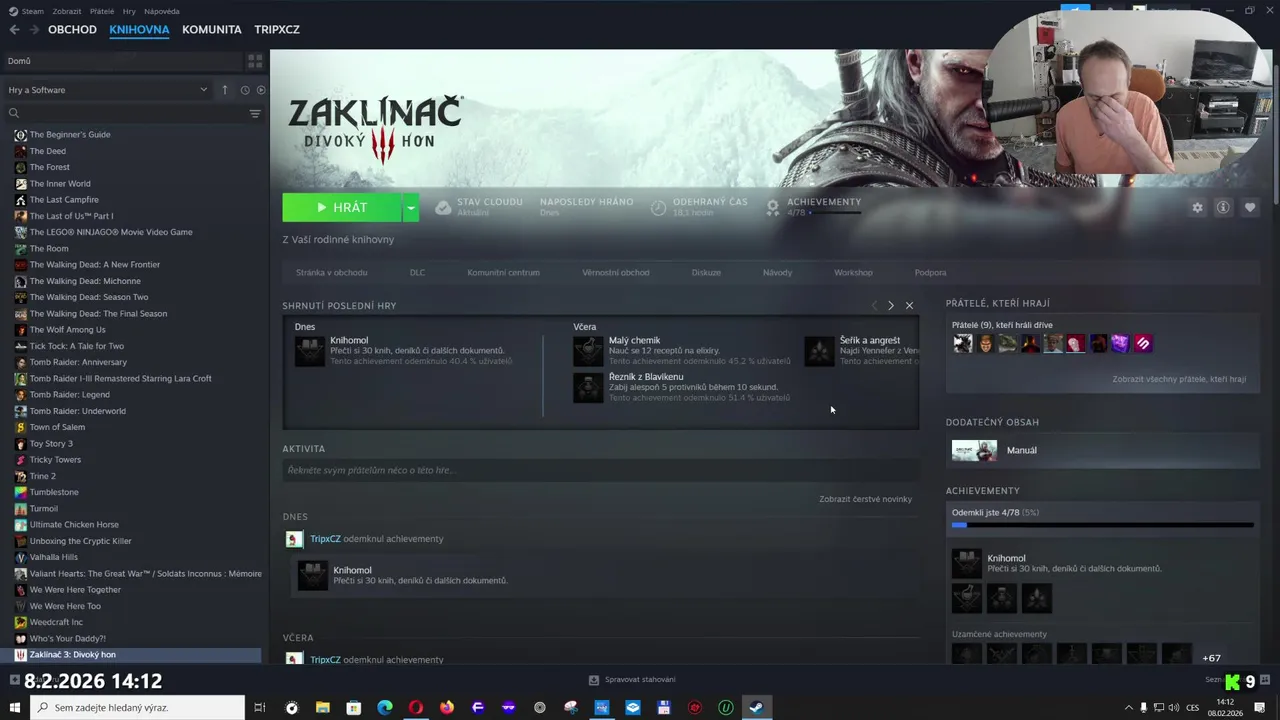Open Komunitní centrum tab
The height and width of the screenshot is (720, 1280).
(x=503, y=272)
